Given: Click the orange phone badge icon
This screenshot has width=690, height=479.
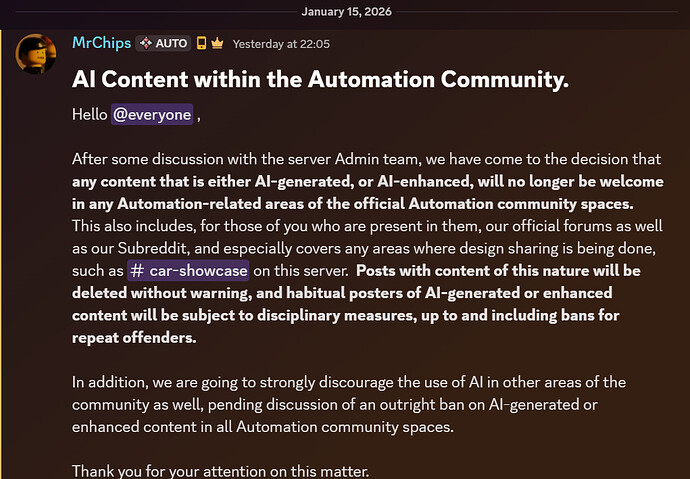Looking at the screenshot, I should (201, 43).
